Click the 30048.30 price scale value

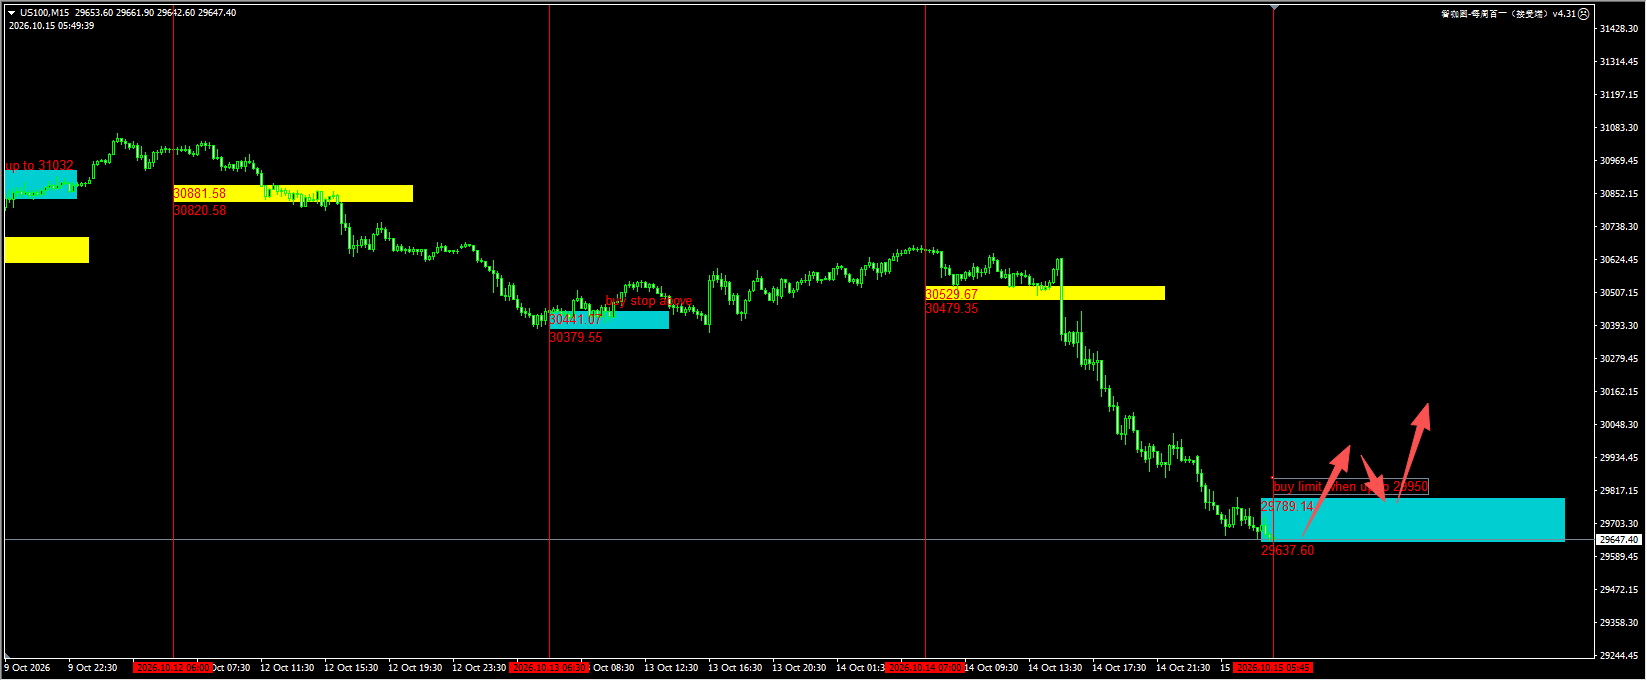point(1619,425)
